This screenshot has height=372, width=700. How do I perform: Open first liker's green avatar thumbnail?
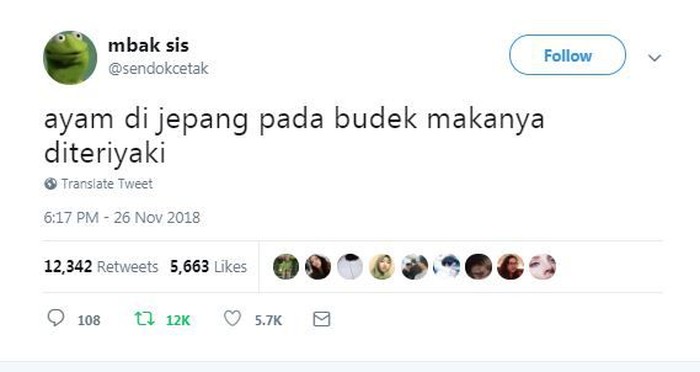[x=286, y=267]
